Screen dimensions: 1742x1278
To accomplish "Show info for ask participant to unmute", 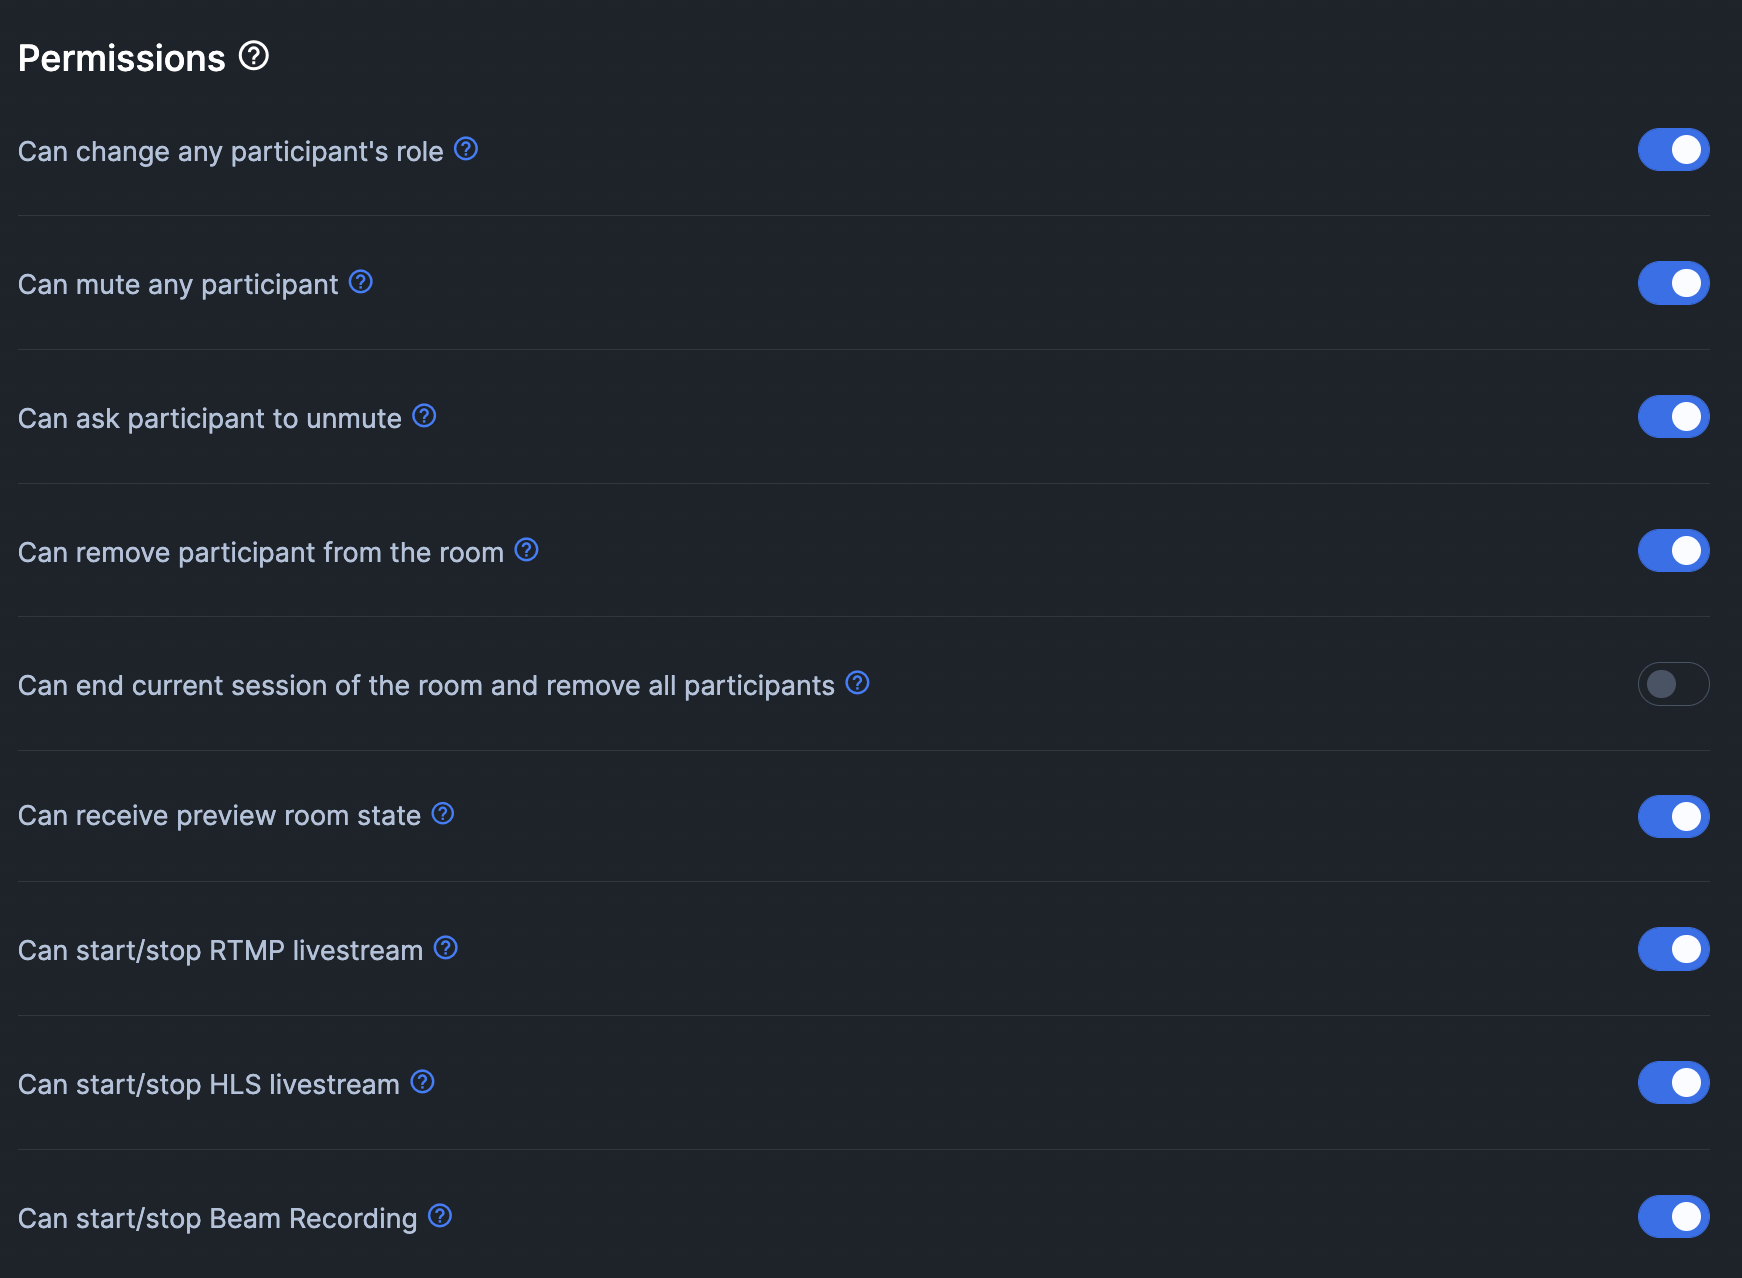I will point(424,416).
